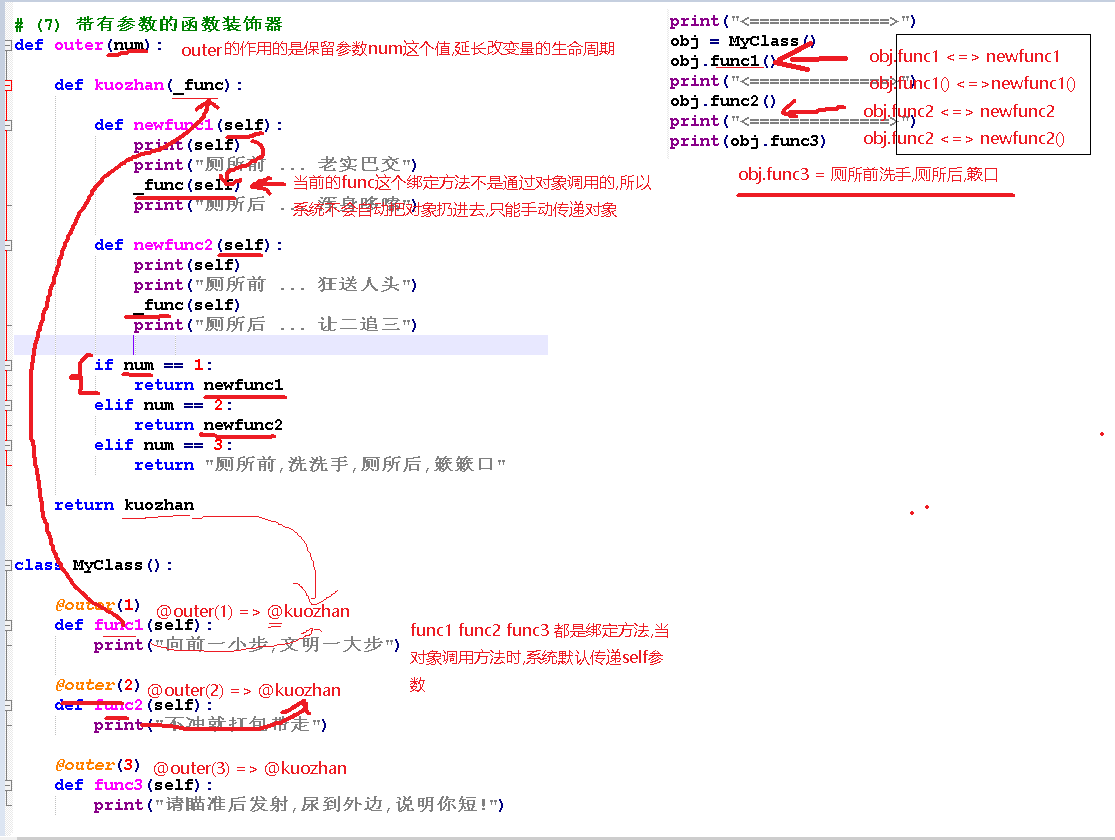Image resolution: width=1115 pixels, height=840 pixels.
Task: Collapse the 'if num == 1' fold marker
Action: pos(9,365)
